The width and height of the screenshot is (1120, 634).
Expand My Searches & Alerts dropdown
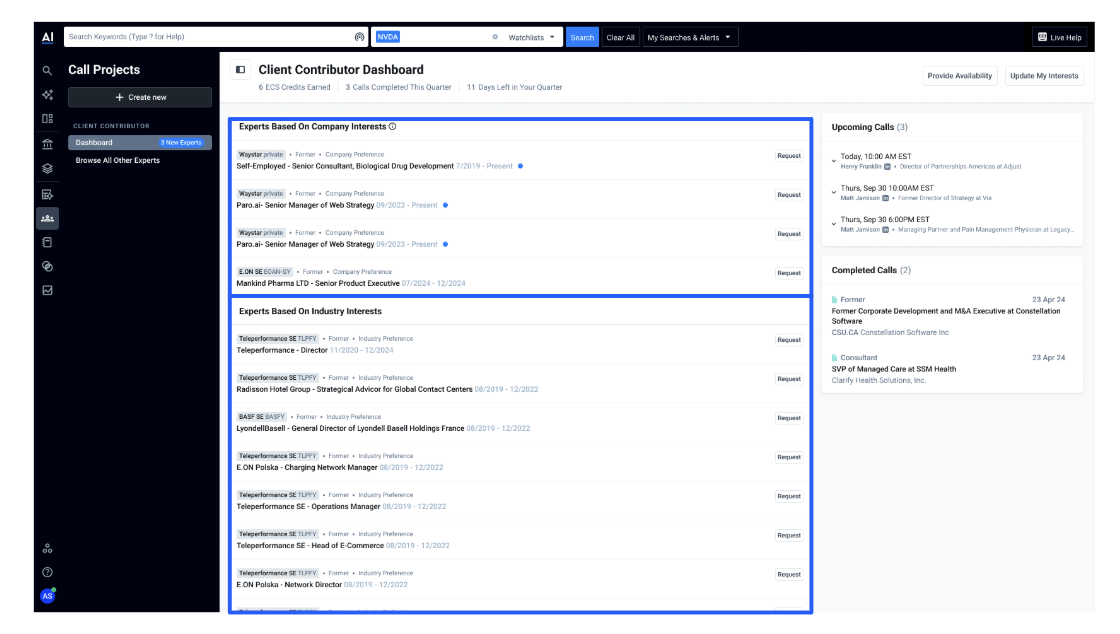688,37
